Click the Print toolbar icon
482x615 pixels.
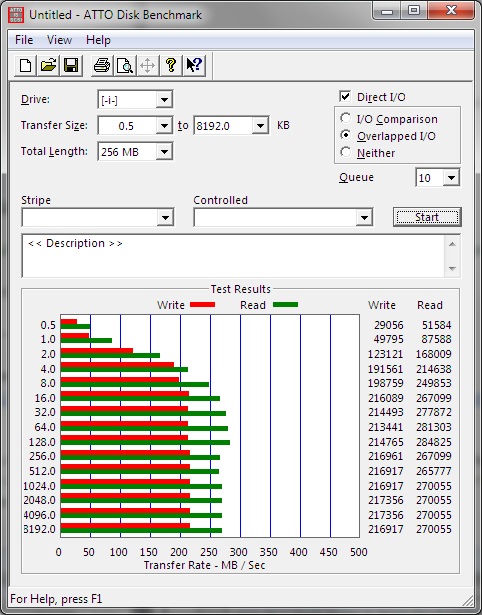tap(102, 65)
